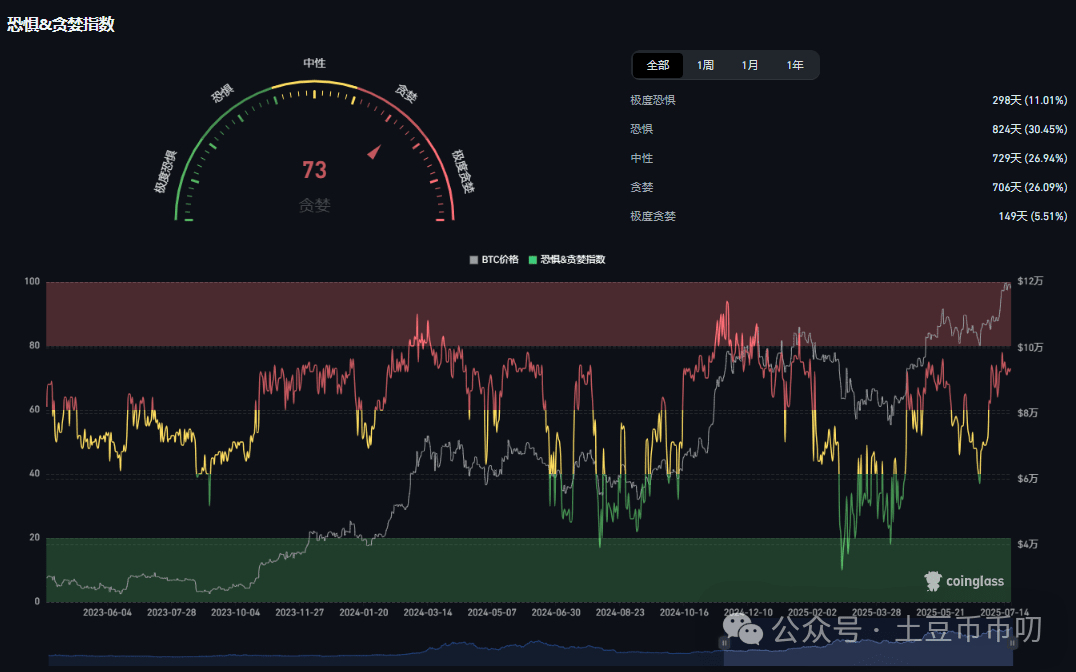Toggle the 恐惧&贪婪指数 legend series
This screenshot has width=1076, height=672.
coord(567,259)
